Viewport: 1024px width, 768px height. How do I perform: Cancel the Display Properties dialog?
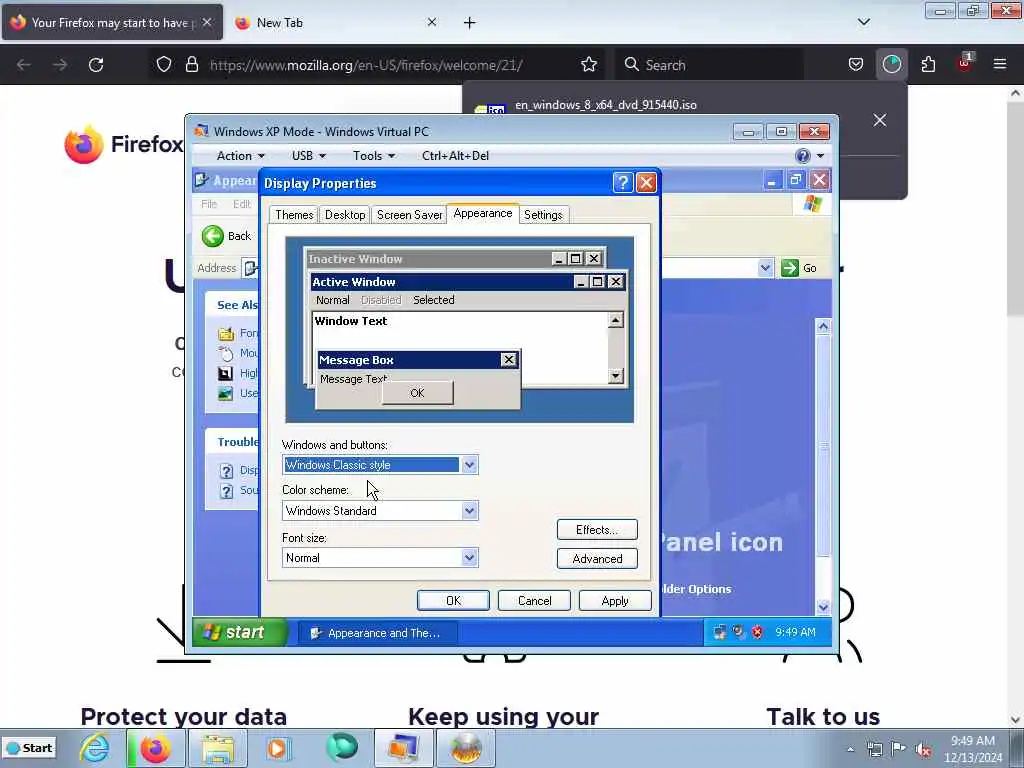click(534, 601)
